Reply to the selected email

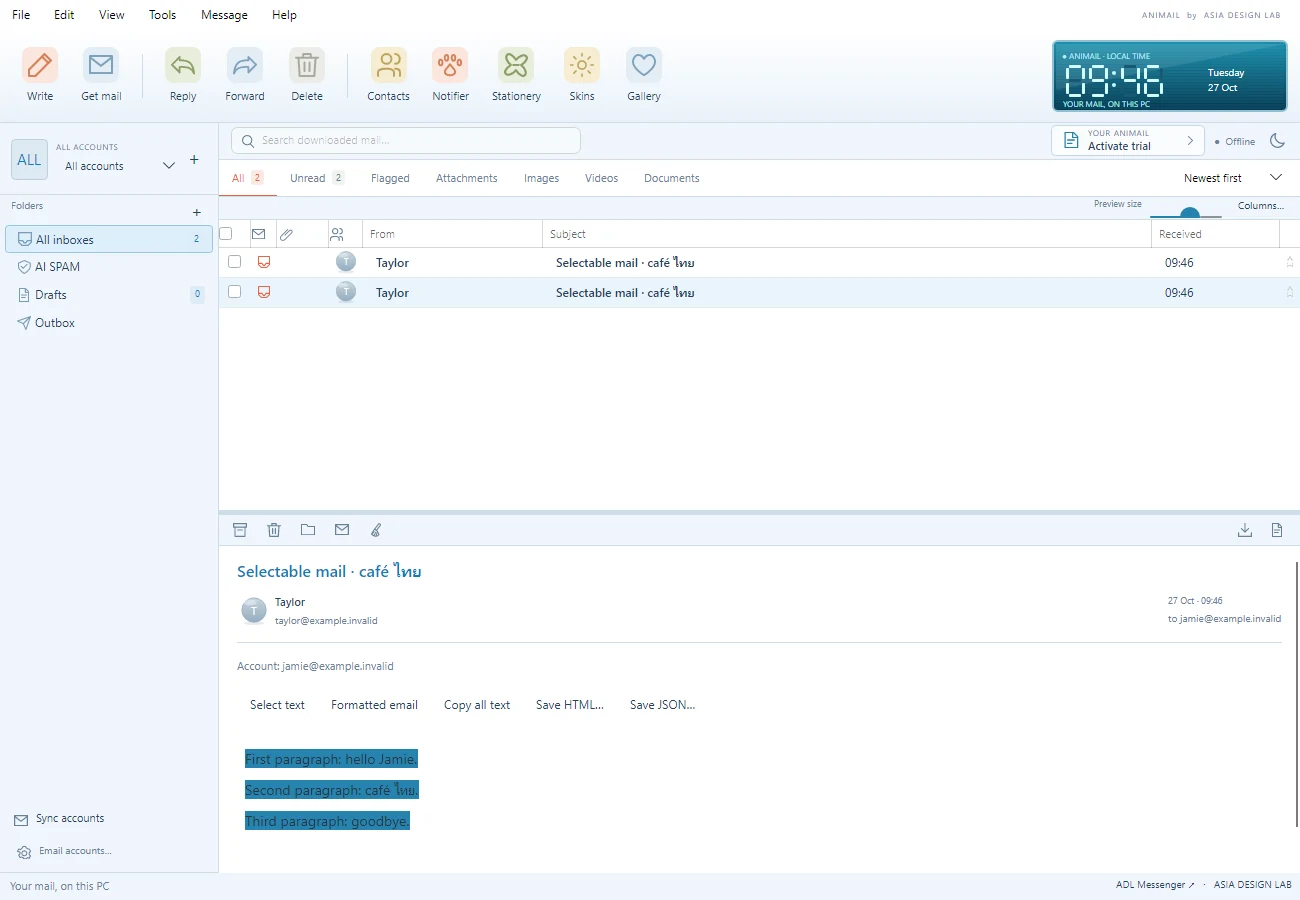pos(183,75)
